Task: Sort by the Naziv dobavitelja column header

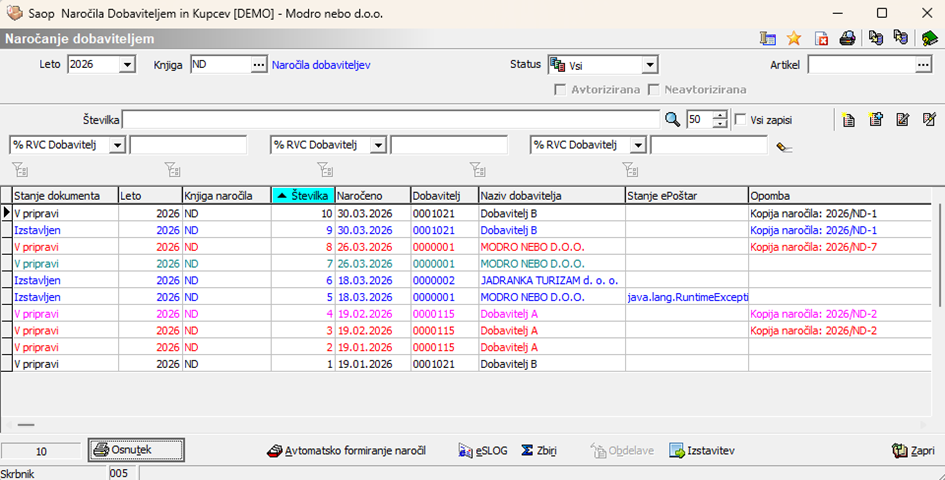Action: [x=551, y=195]
